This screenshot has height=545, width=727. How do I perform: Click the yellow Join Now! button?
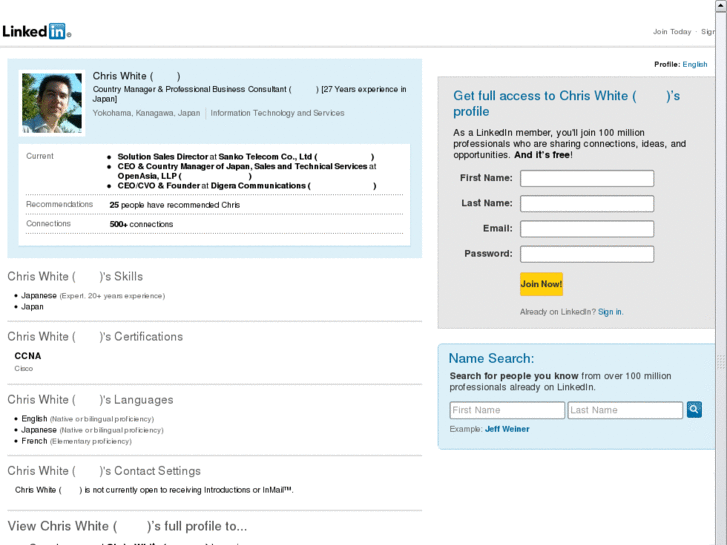click(541, 284)
